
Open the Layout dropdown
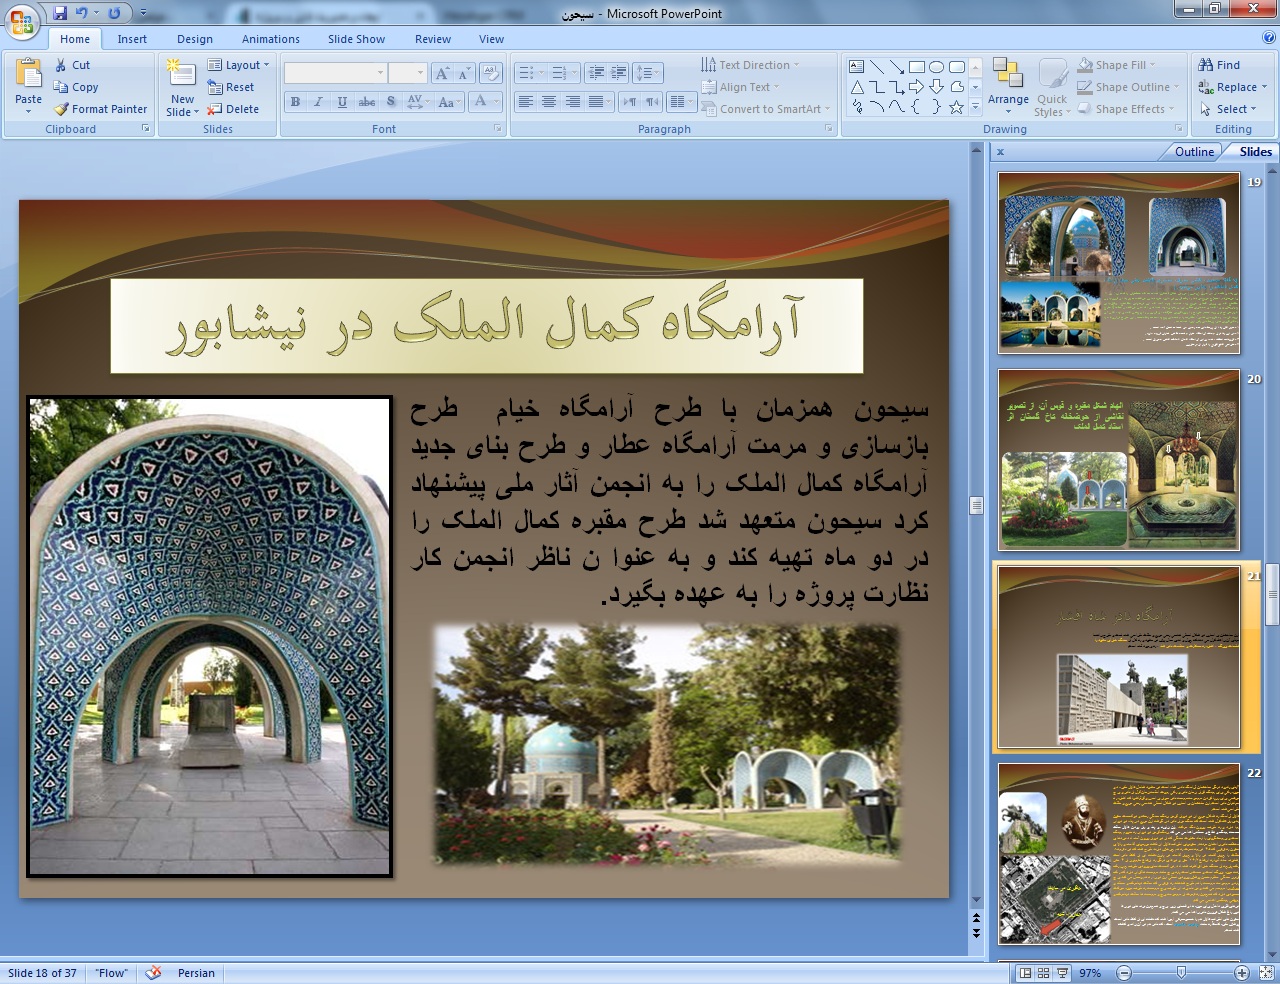[239, 65]
